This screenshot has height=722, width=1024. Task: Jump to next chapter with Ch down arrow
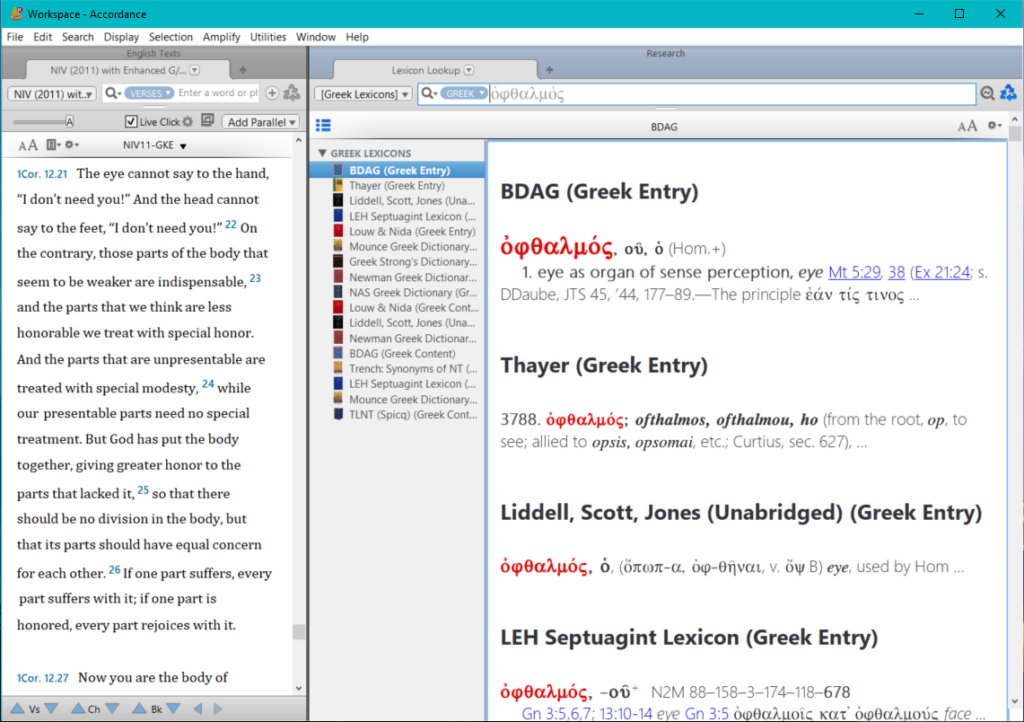[x=112, y=708]
